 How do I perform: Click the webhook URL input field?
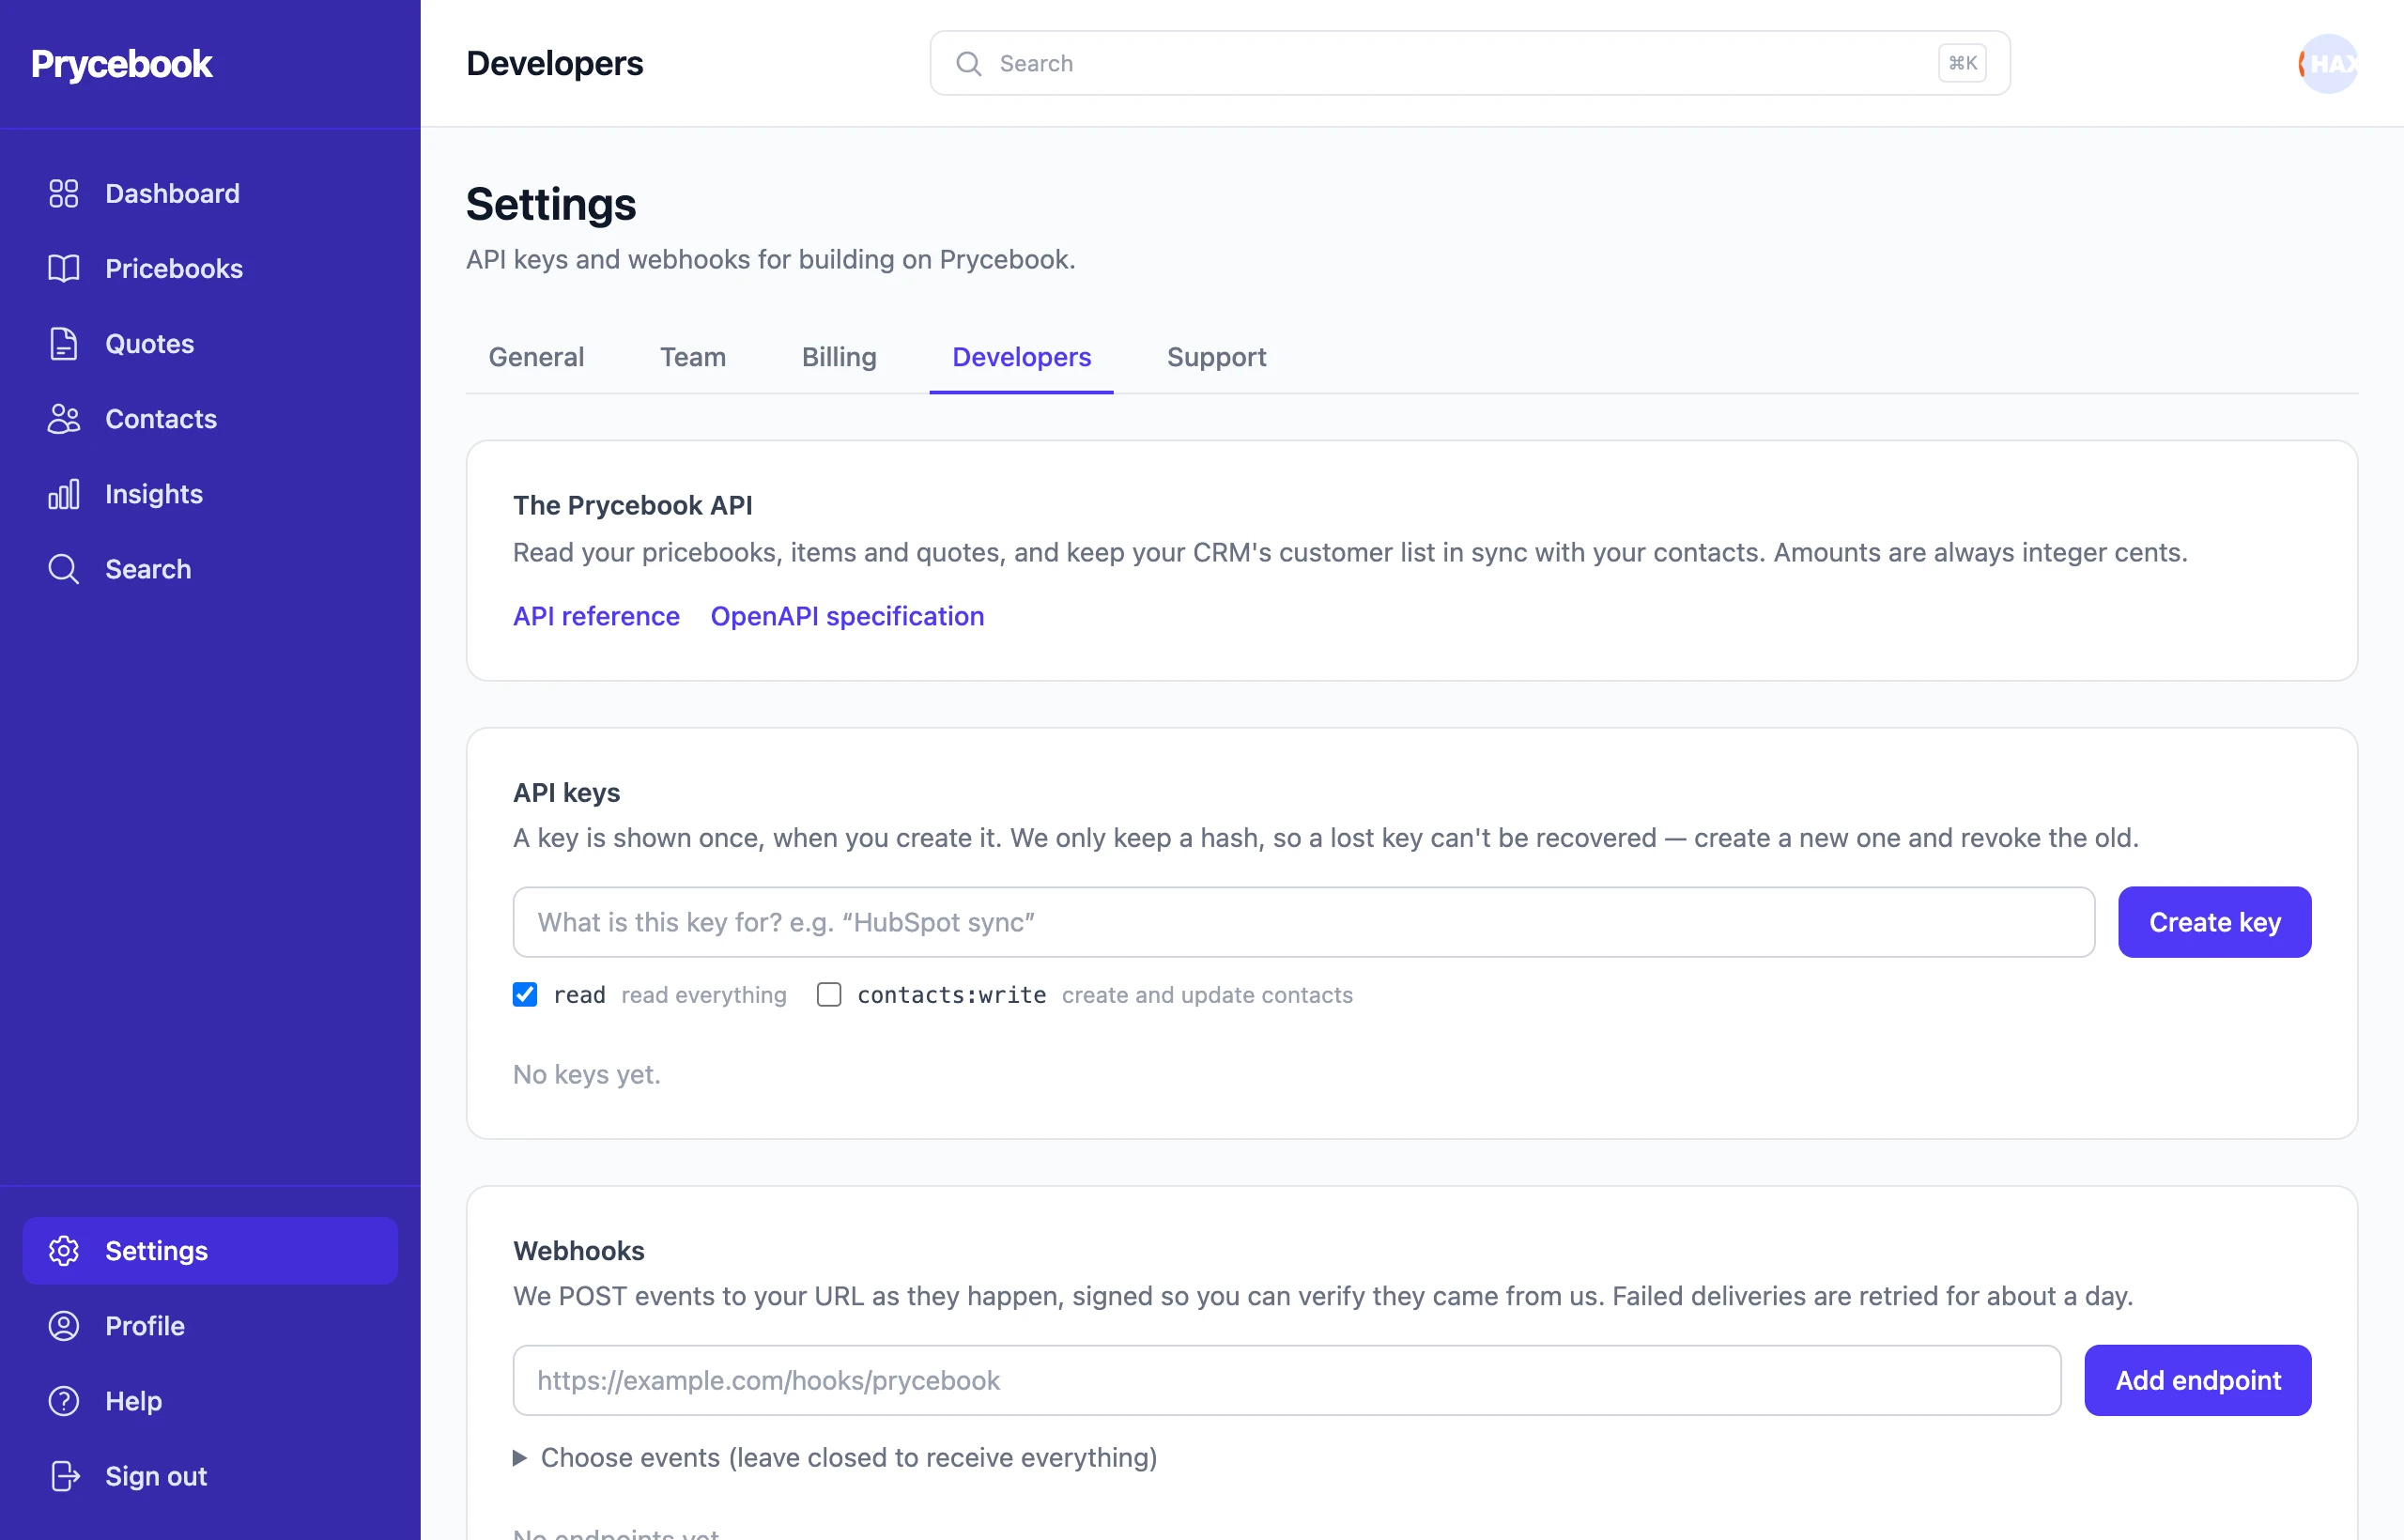point(1287,1380)
